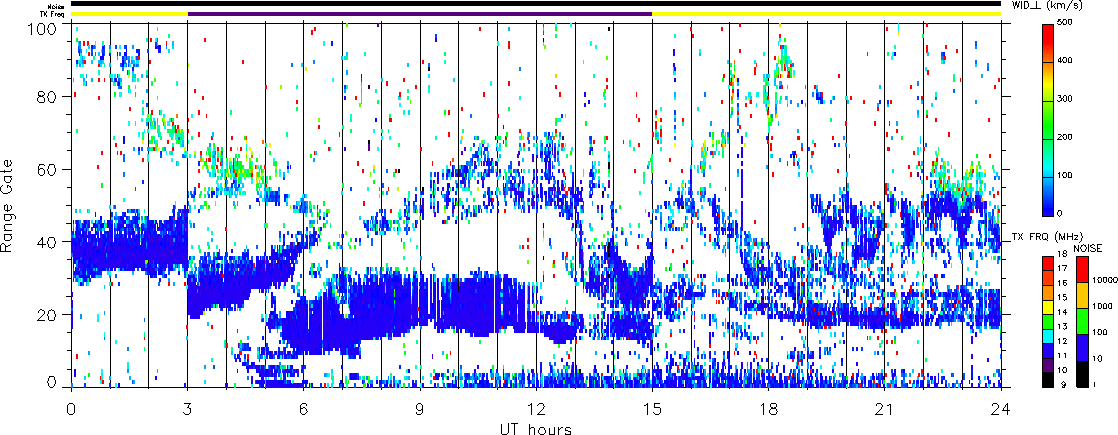The width and height of the screenshot is (1118, 435).
Task: Click '200' on the WID colorbar
Action: click(x=1067, y=137)
